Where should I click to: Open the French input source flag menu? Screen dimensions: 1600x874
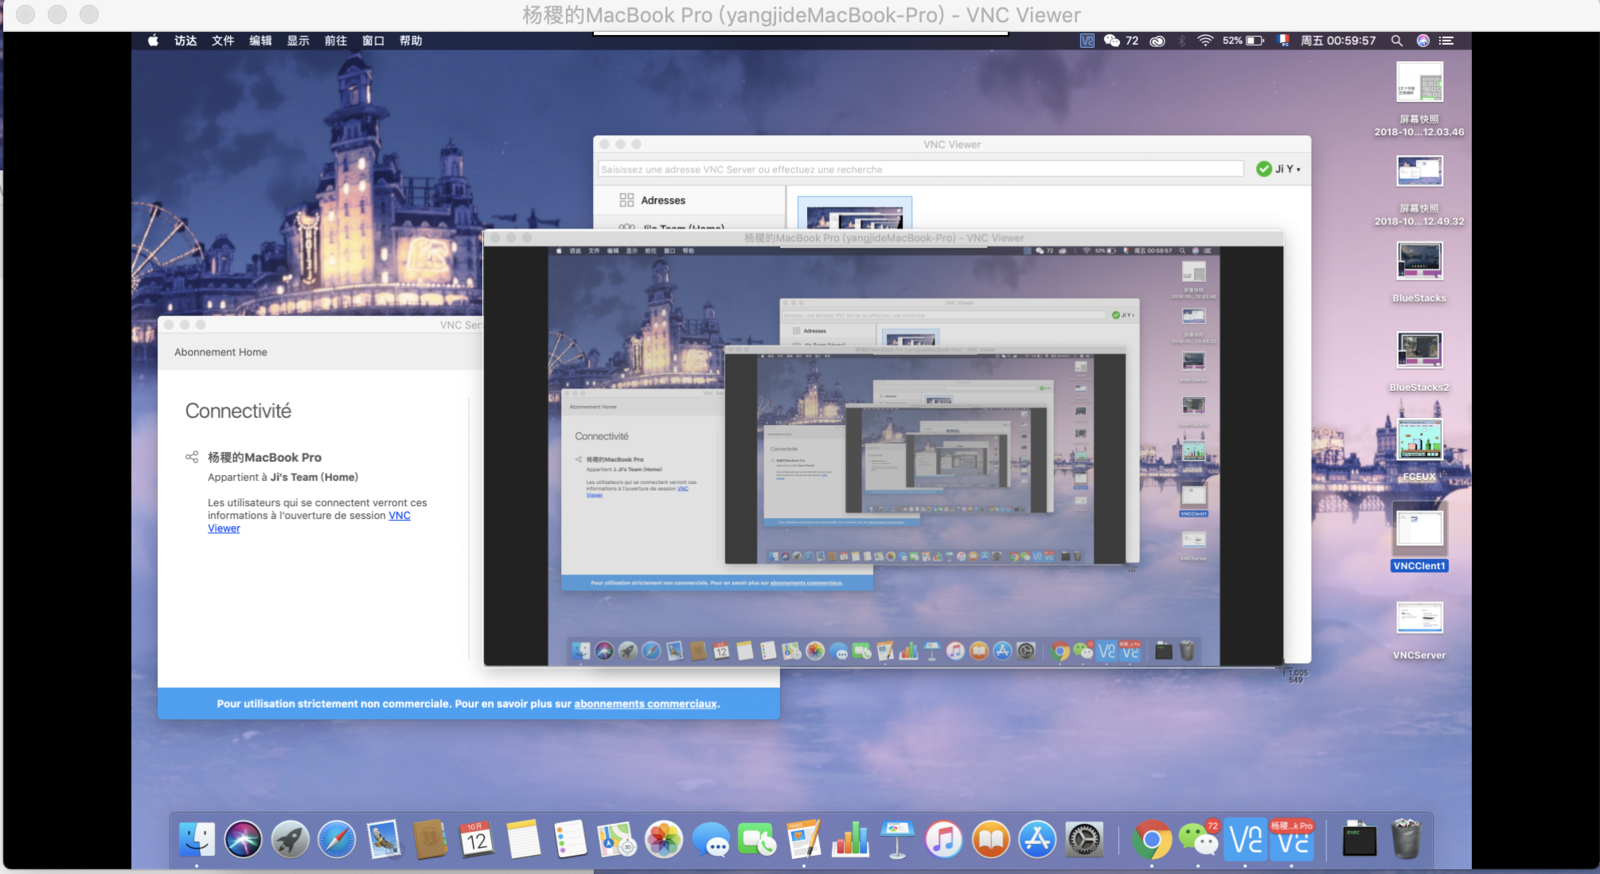click(1283, 41)
